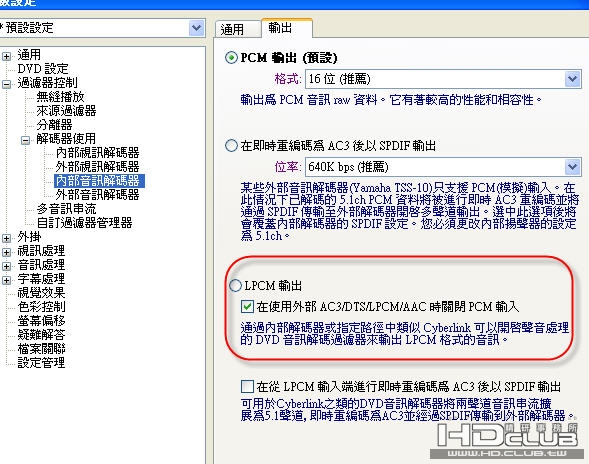Enable LPCM input AC3 re-encode checkbox
589x464 pixels.
[x=247, y=386]
